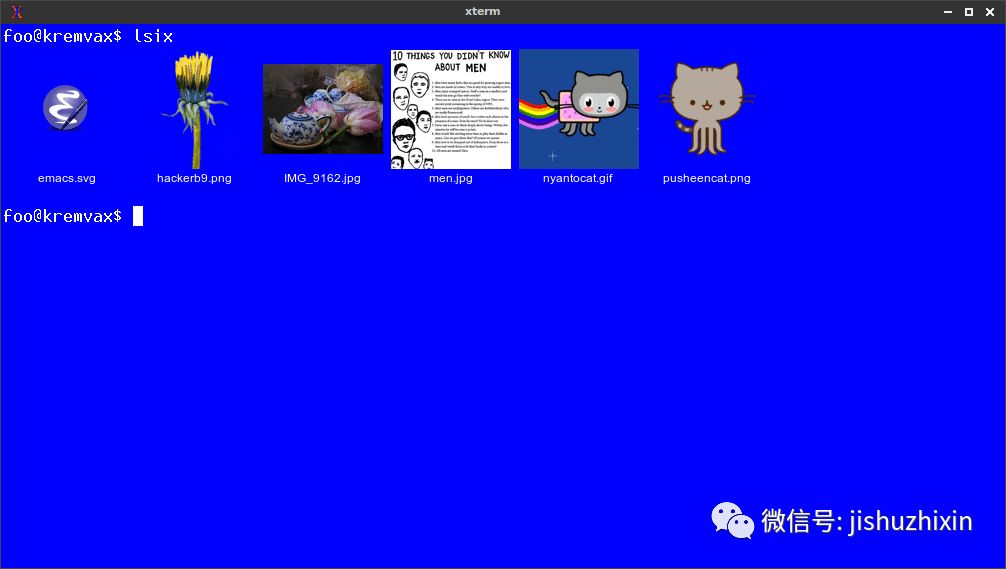Click the terminal cursor at the prompt

click(138, 216)
